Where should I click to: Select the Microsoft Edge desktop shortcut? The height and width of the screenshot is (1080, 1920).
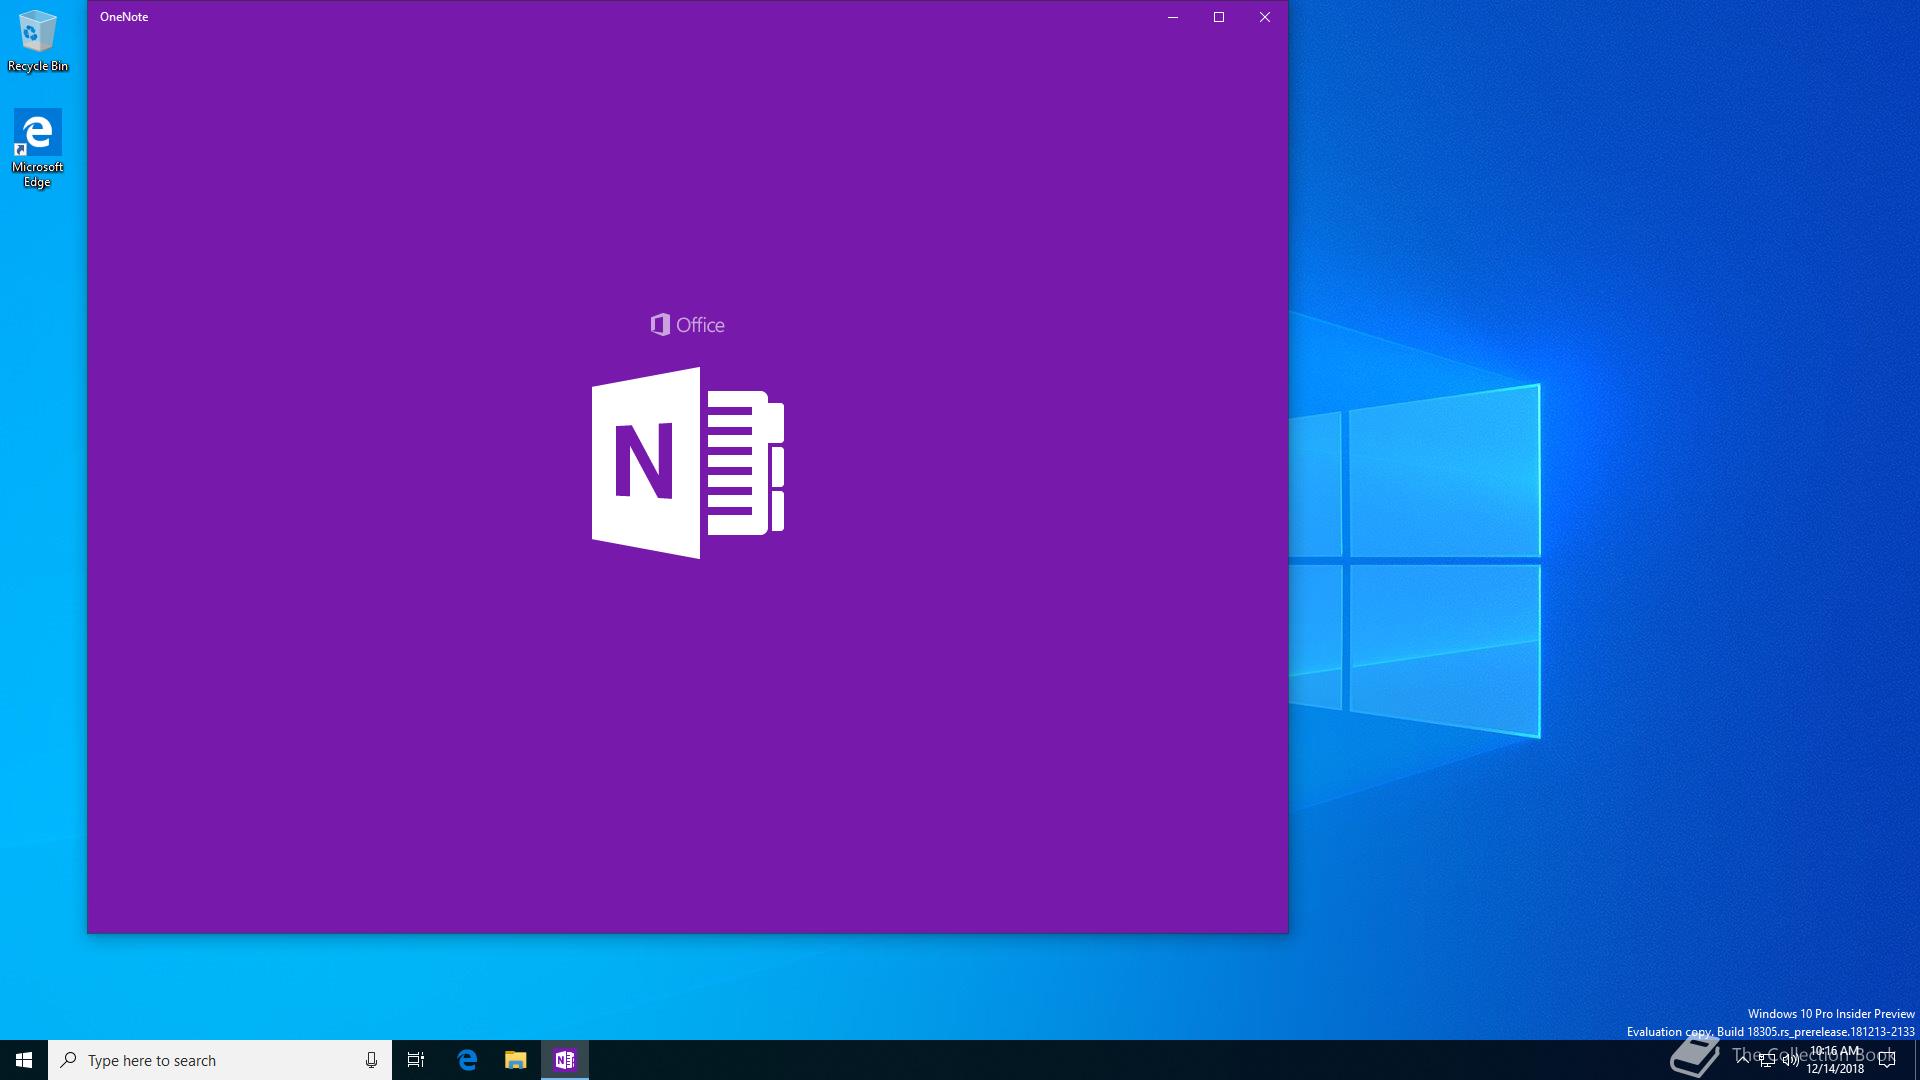pos(38,149)
